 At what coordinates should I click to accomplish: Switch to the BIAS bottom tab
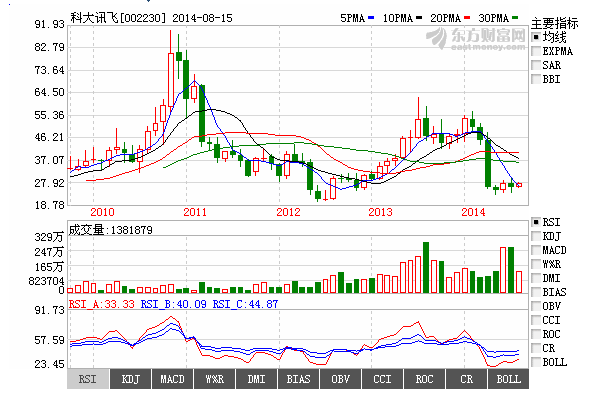coord(299,379)
